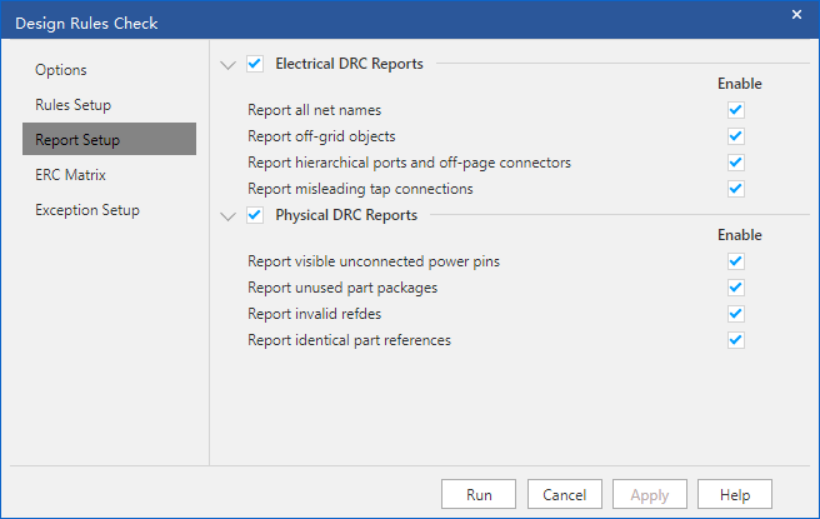Image resolution: width=820 pixels, height=519 pixels.
Task: Toggle Report visible unconnected power pins
Action: [736, 261]
